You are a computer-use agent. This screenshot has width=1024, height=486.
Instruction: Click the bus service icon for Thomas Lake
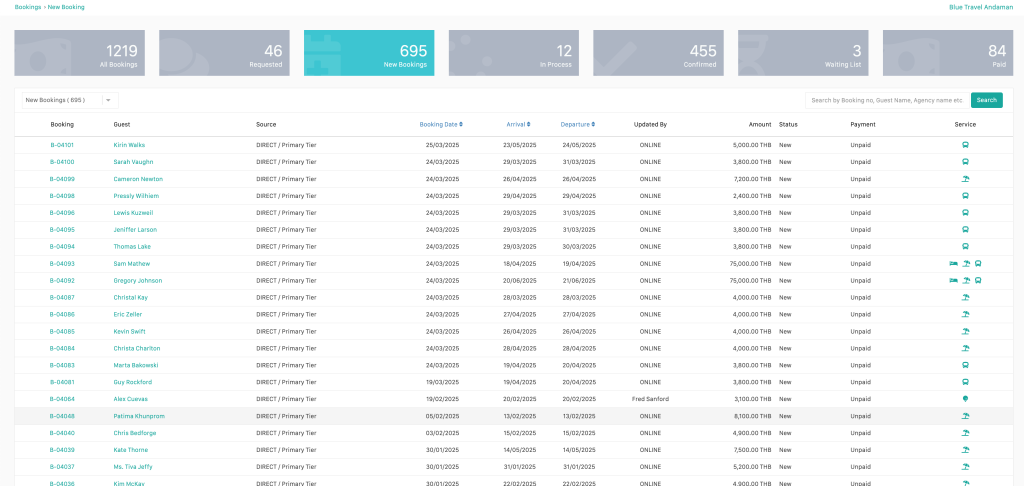[965, 247]
